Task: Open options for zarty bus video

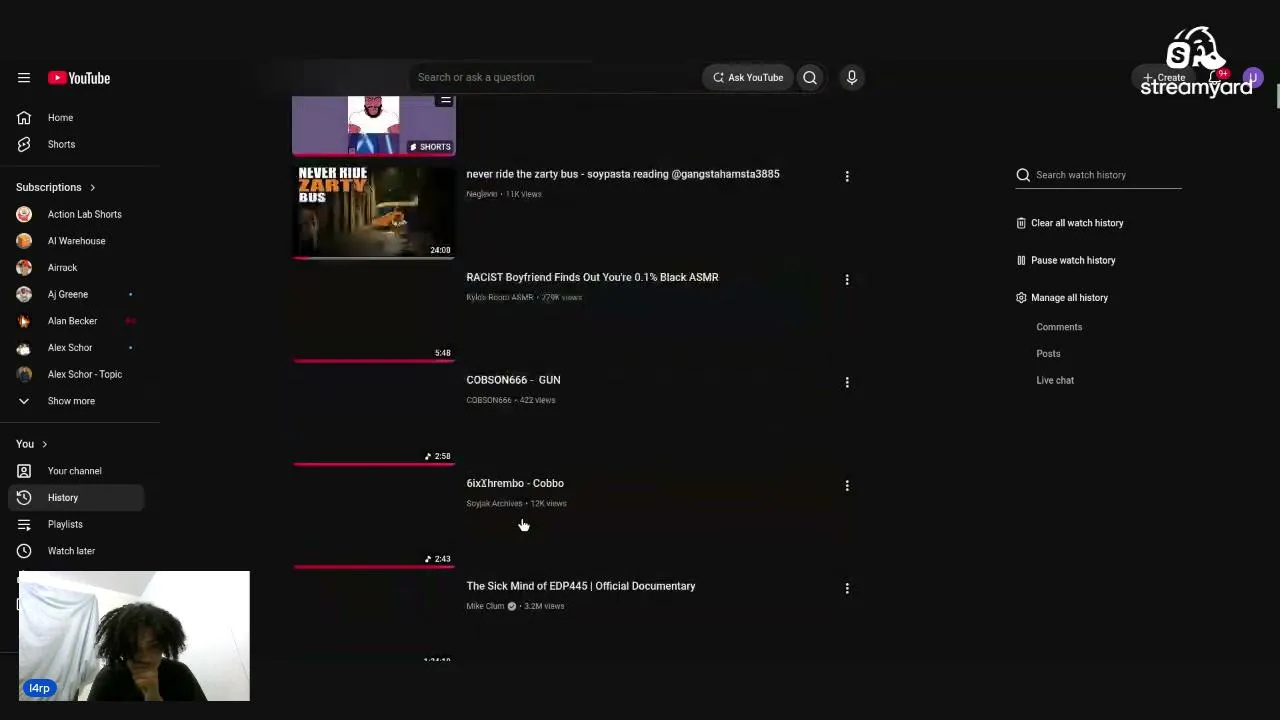Action: click(847, 176)
